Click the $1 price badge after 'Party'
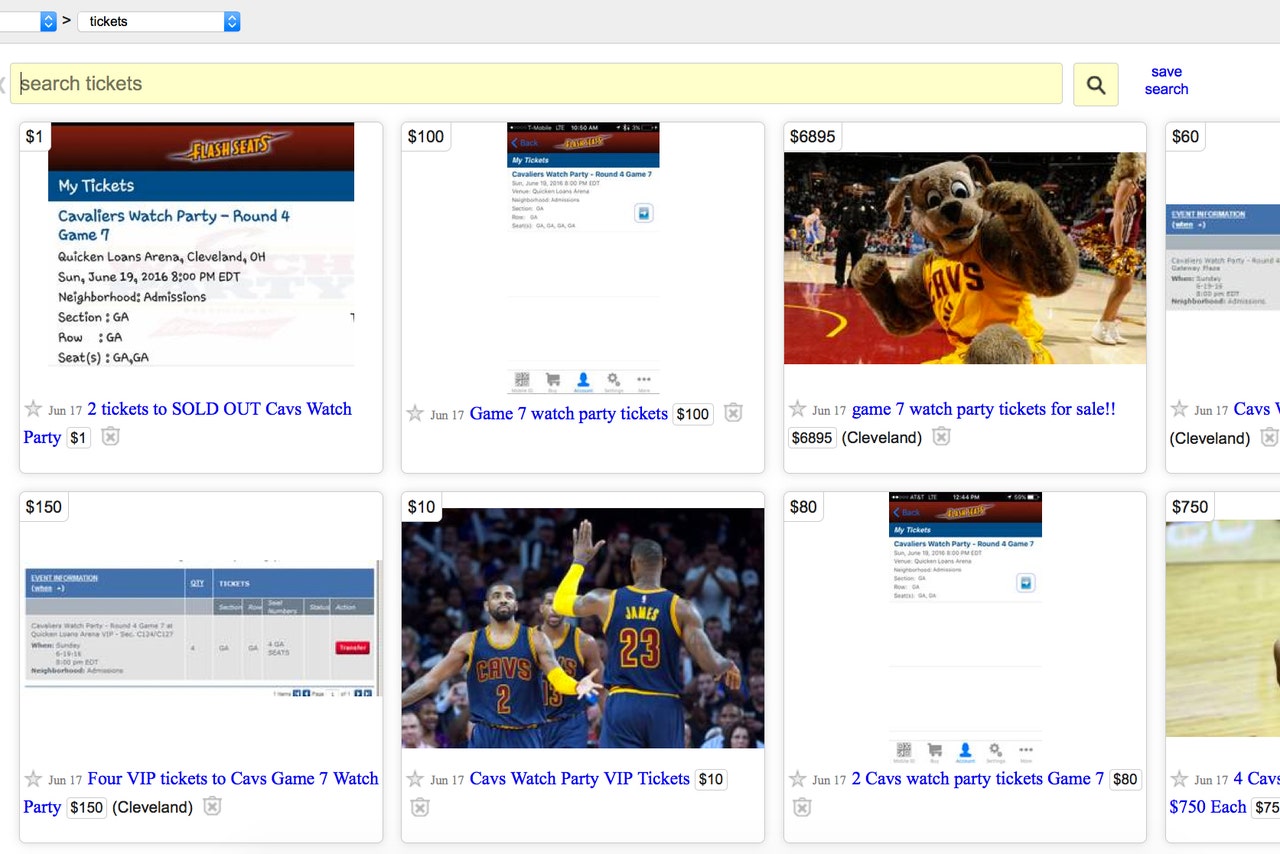This screenshot has width=1280, height=854. pyautogui.click(x=78, y=438)
